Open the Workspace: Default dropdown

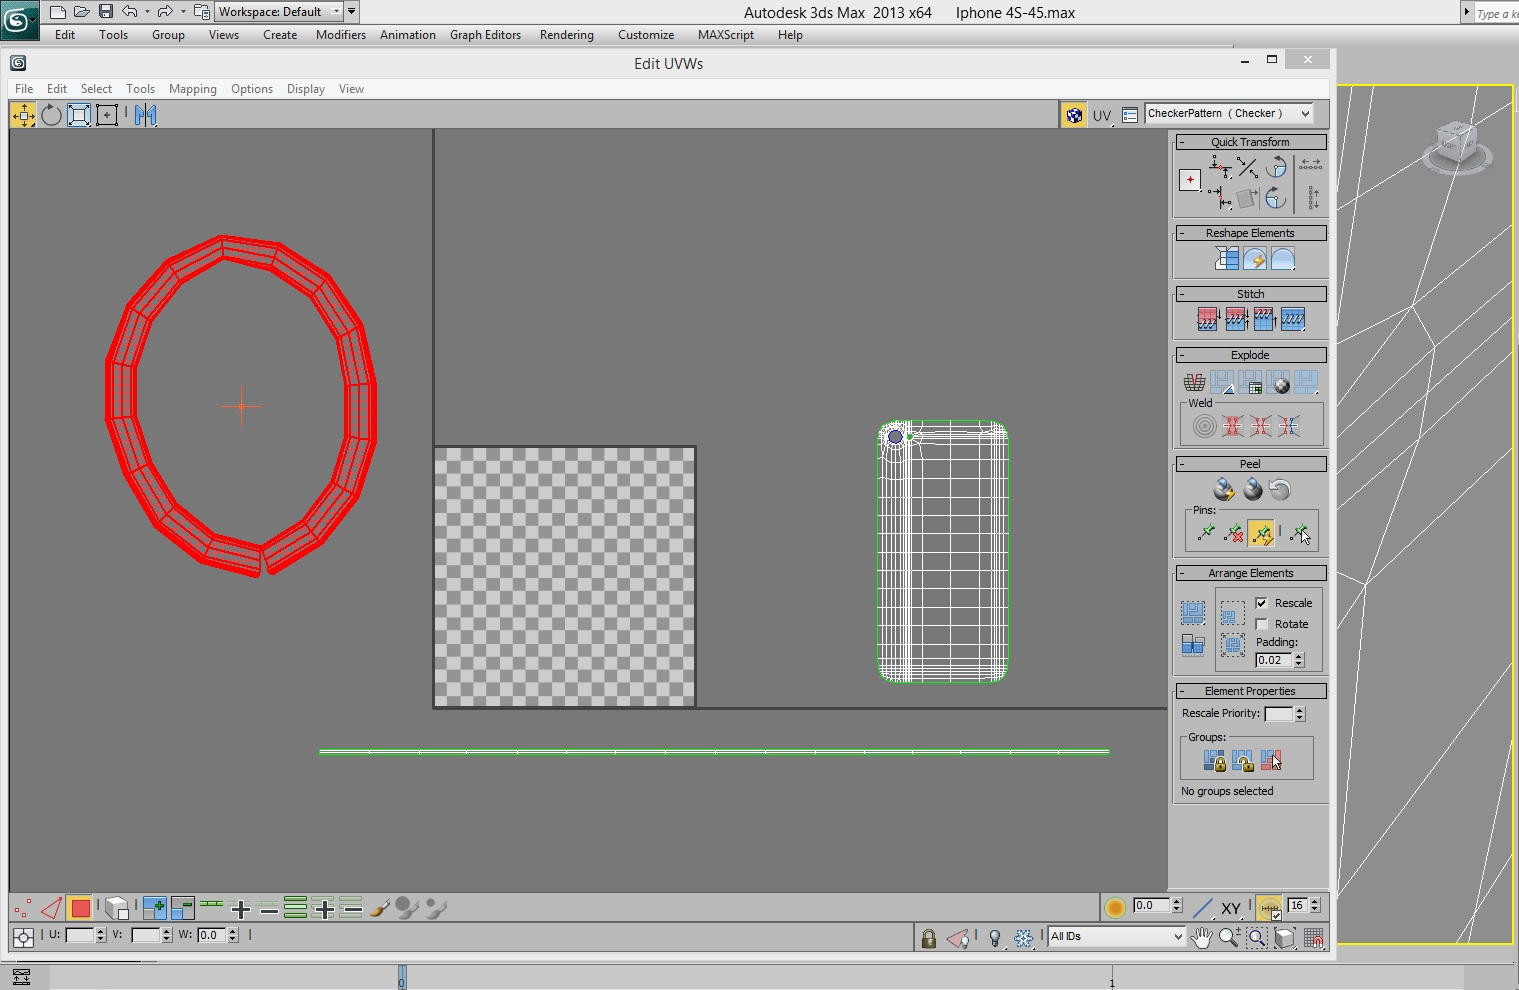(280, 12)
